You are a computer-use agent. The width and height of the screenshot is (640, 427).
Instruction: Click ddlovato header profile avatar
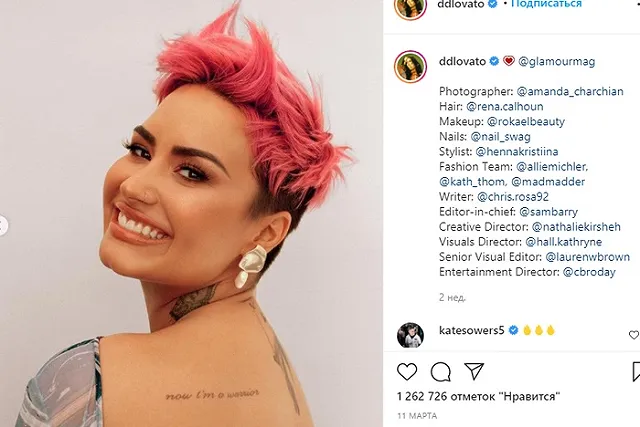[x=411, y=6]
